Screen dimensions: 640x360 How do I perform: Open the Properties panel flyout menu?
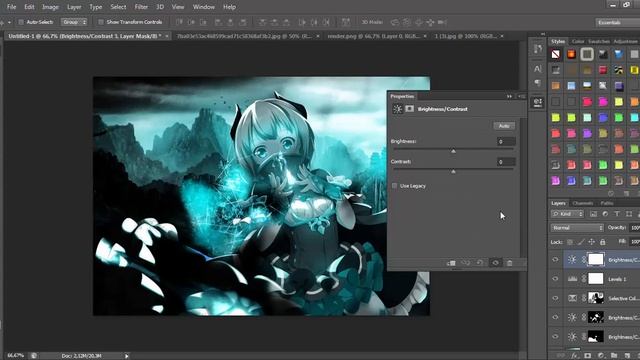522,96
